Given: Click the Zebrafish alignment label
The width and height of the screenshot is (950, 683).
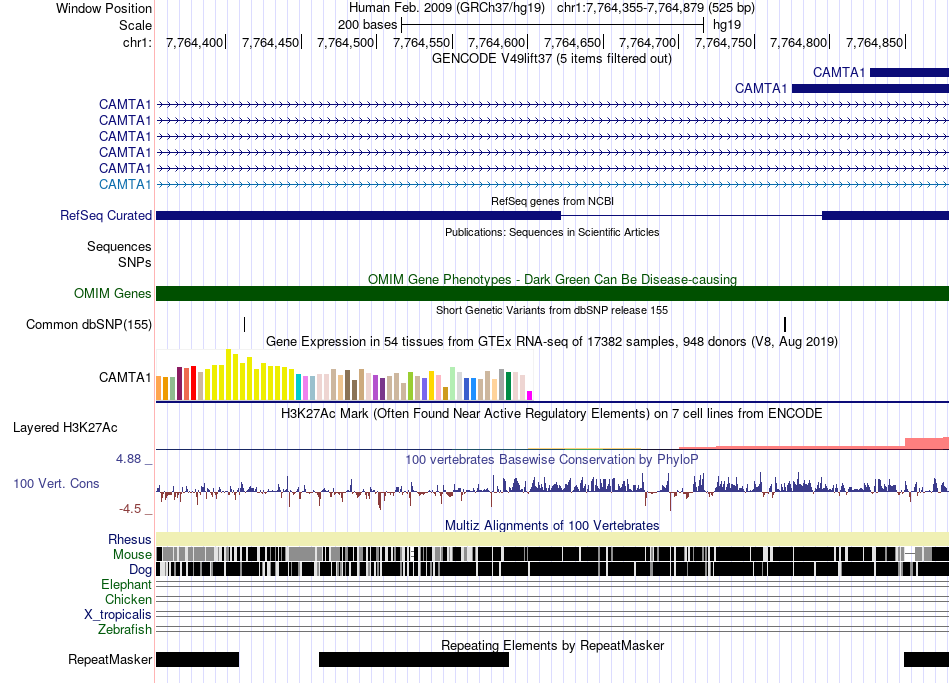Looking at the screenshot, I should [x=125, y=630].
